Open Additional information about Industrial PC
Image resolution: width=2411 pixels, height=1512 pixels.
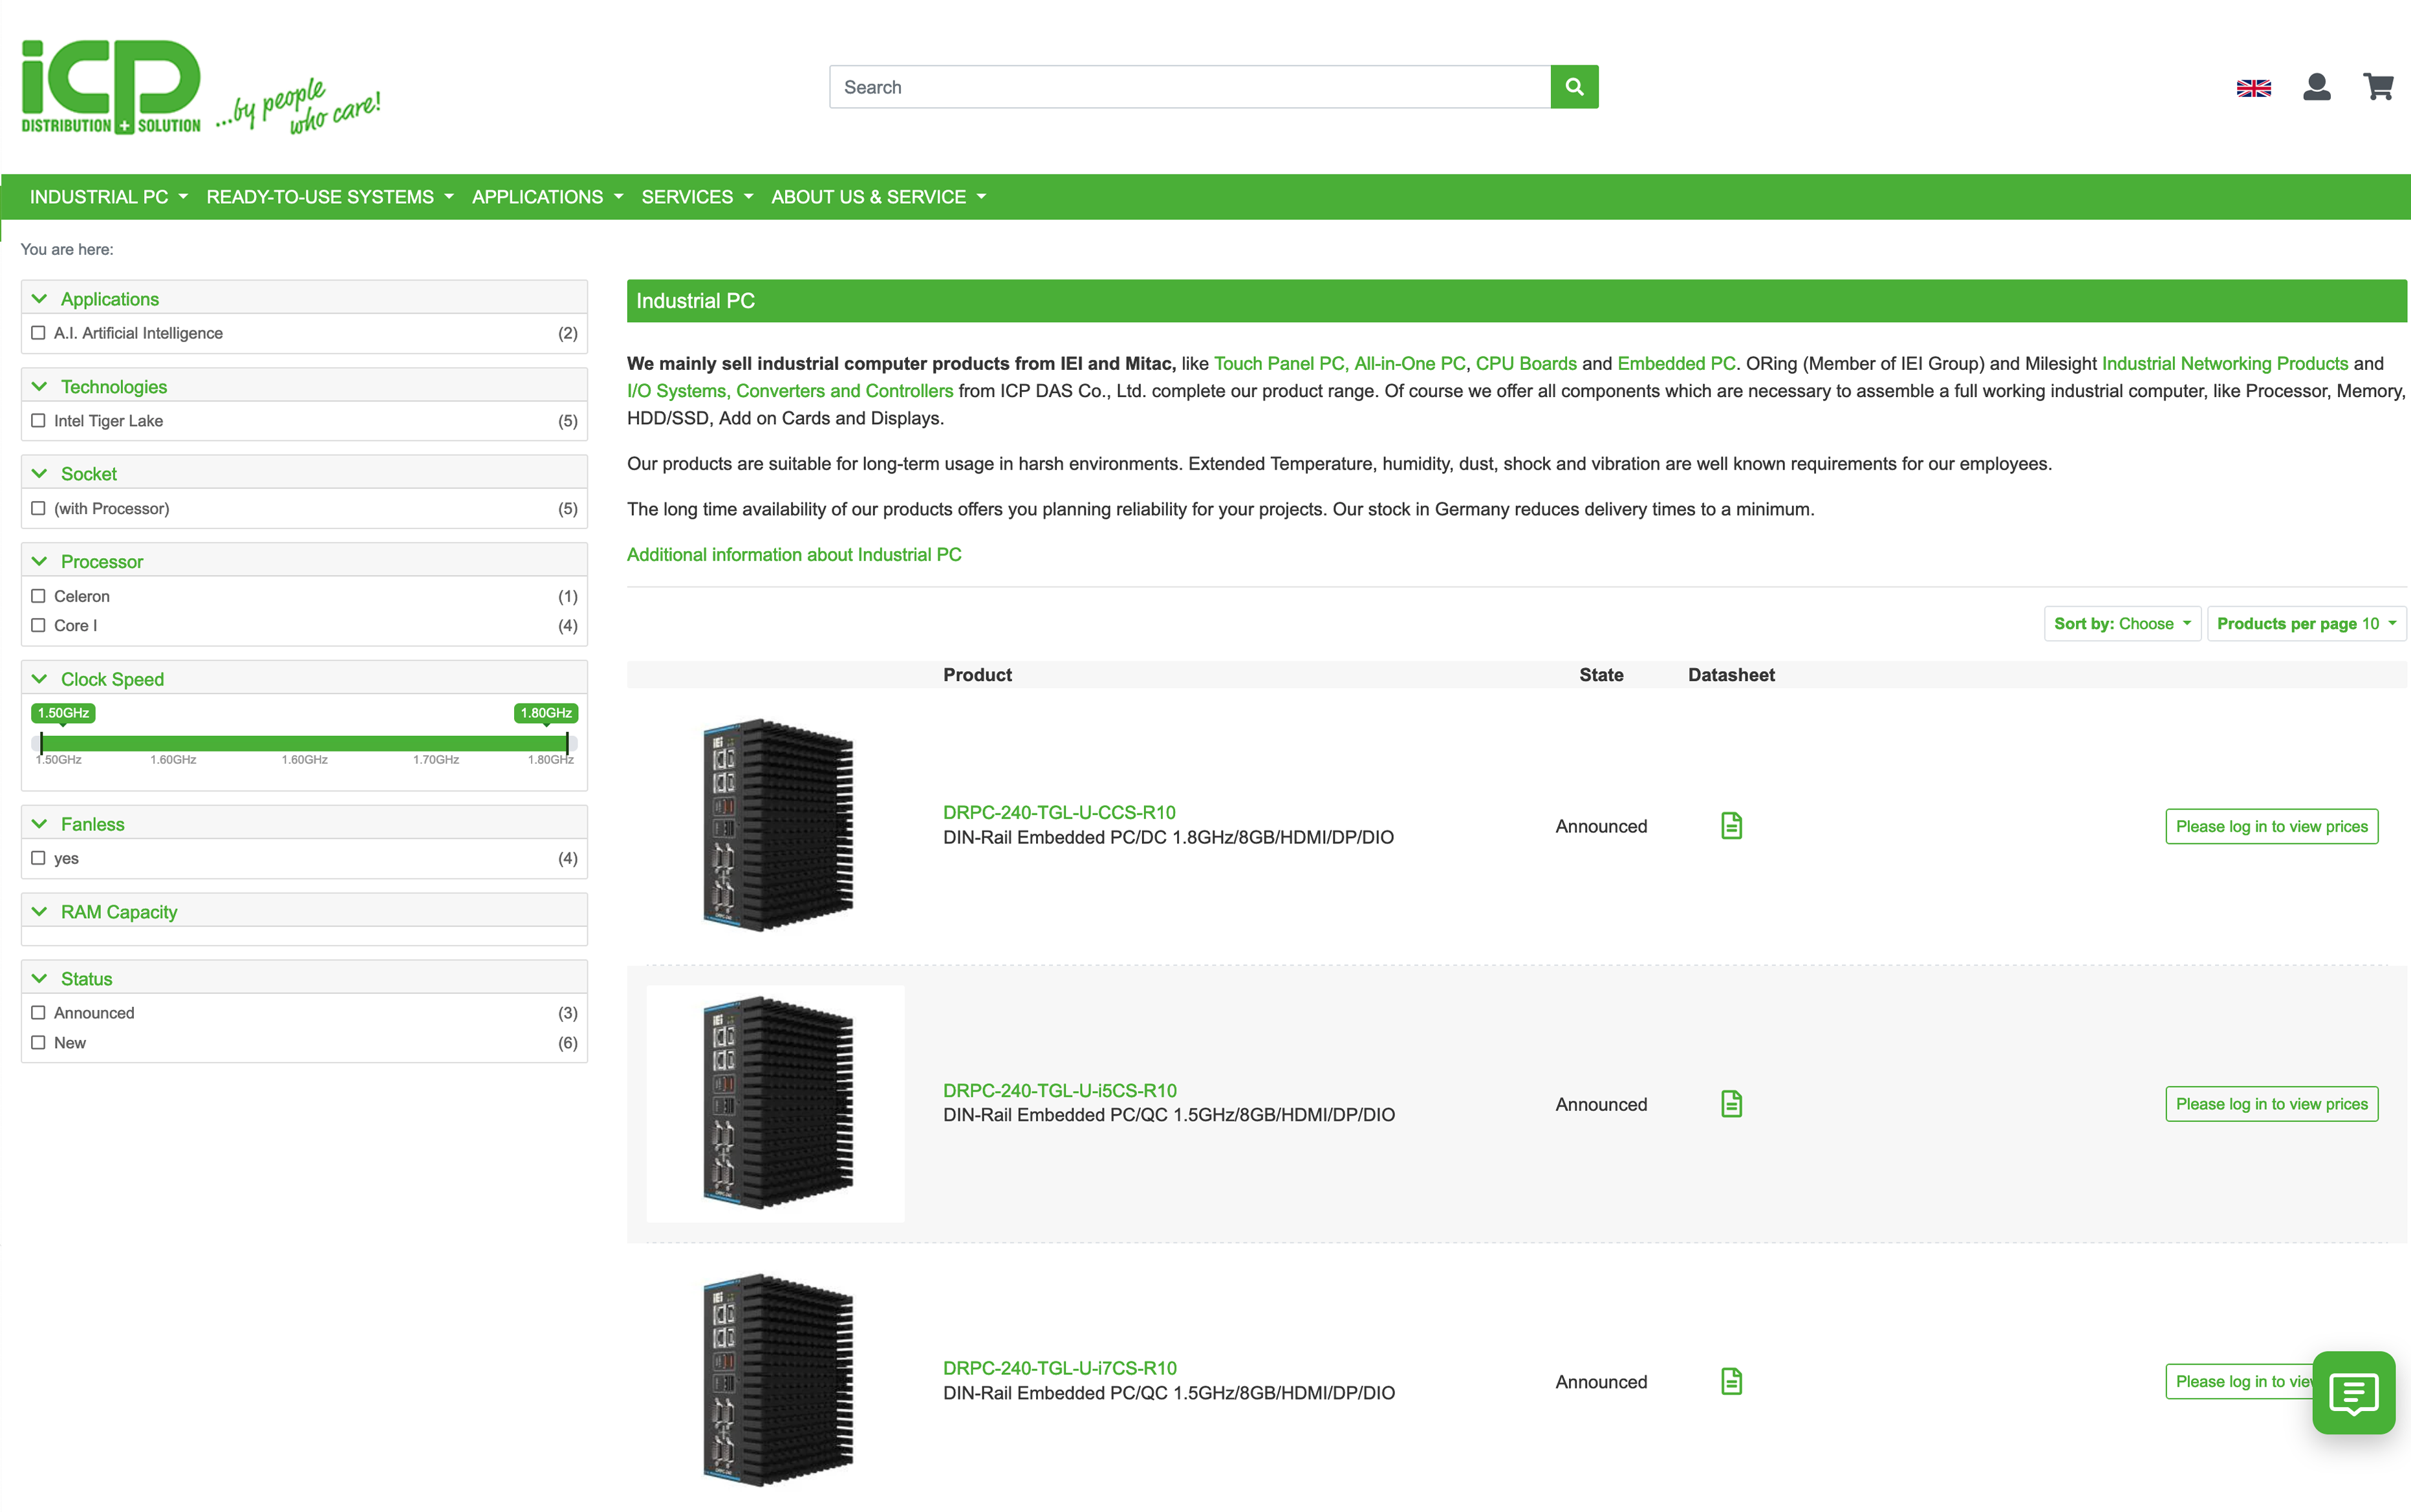[794, 554]
